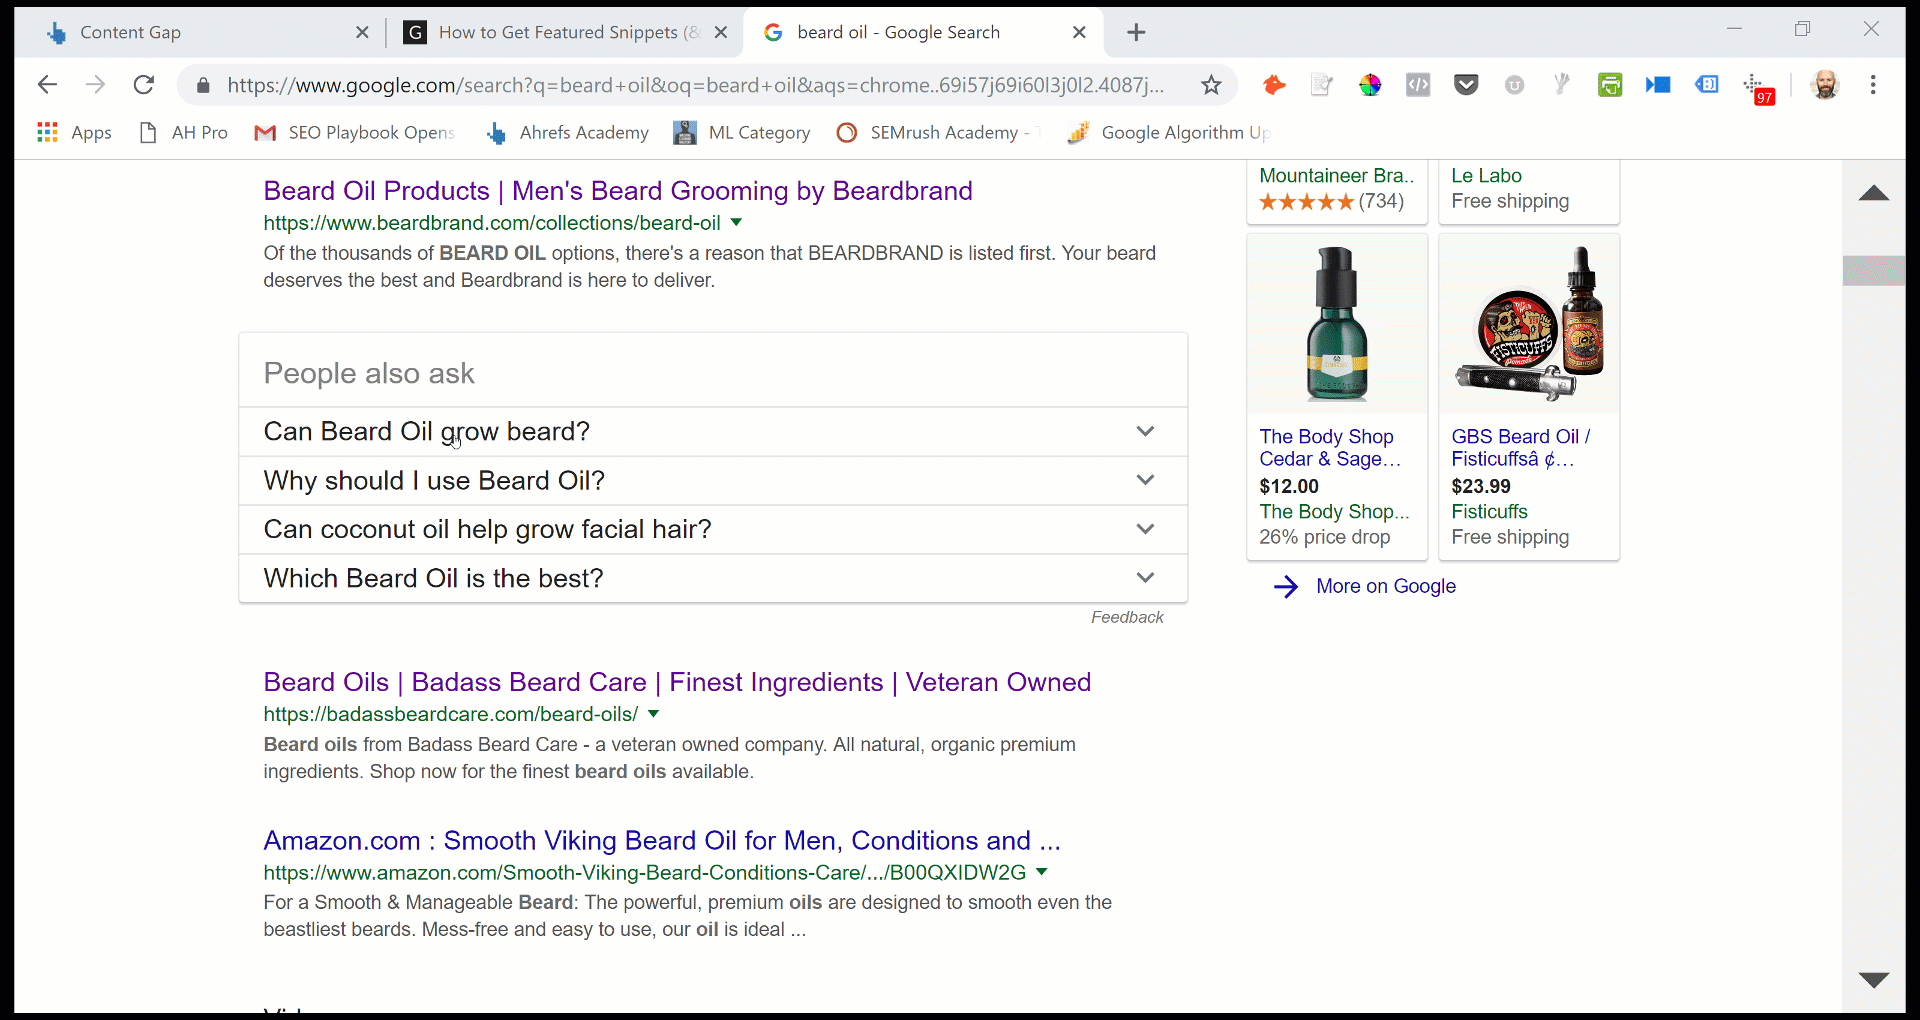Open the Badass Beard Care result link
Image resolution: width=1920 pixels, height=1020 pixels.
click(677, 682)
